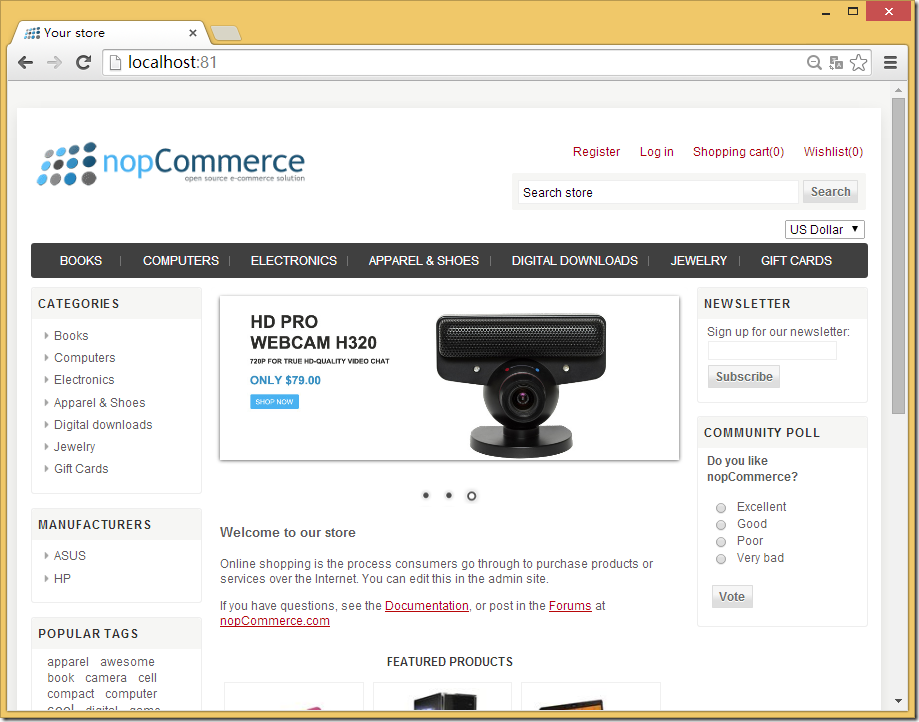The image size is (919, 722).
Task: Choose the Good radio button
Action: tap(721, 525)
